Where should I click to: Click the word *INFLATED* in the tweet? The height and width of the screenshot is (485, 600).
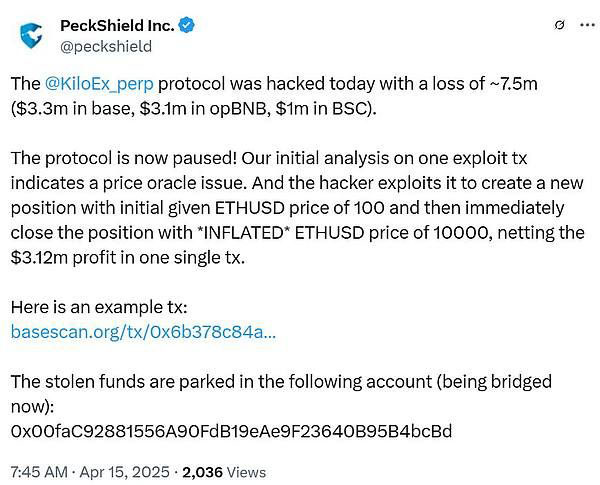point(241,233)
